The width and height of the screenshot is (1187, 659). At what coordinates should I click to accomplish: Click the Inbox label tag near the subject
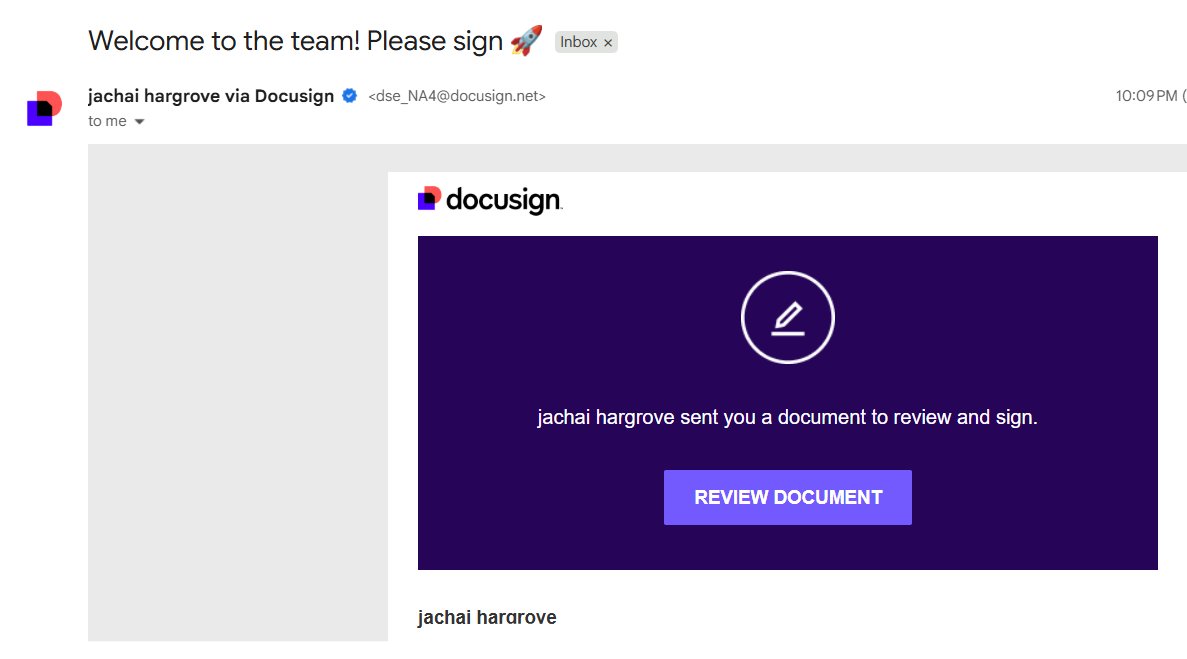(x=582, y=41)
